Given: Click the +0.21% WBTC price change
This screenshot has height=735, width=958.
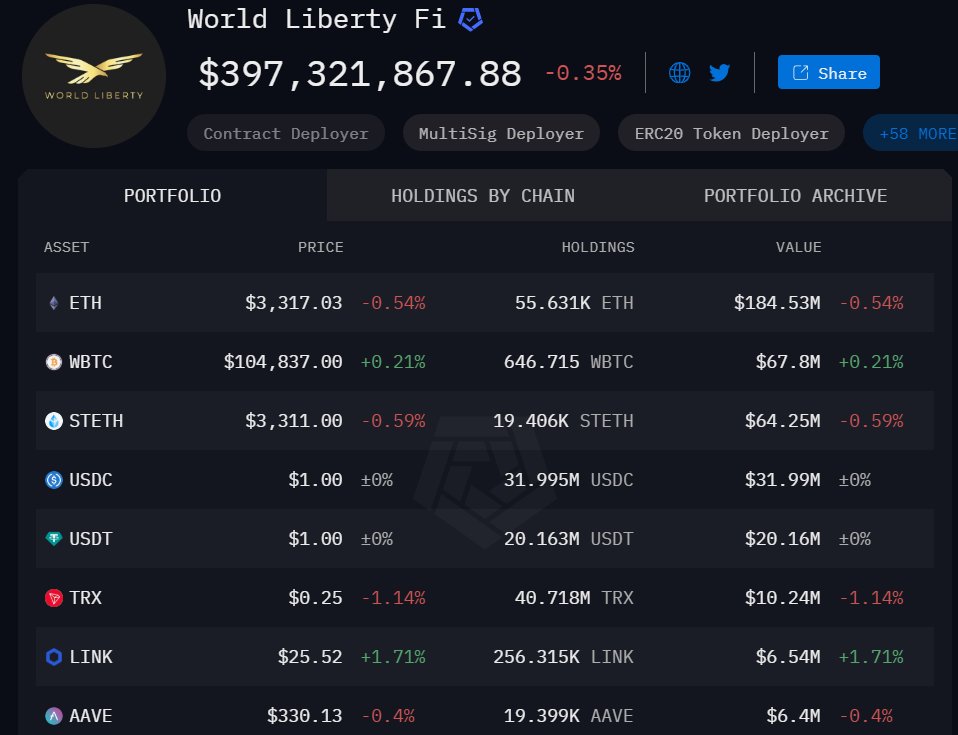Looking at the screenshot, I should (x=393, y=362).
